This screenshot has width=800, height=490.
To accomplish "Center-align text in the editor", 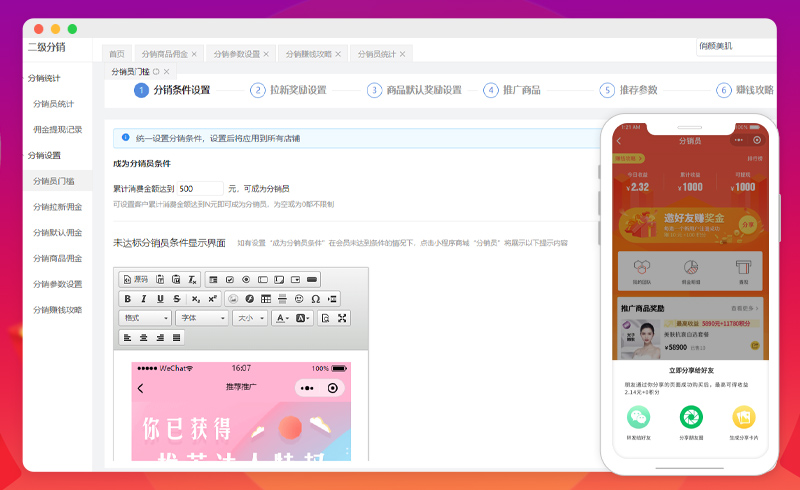I will coord(144,338).
